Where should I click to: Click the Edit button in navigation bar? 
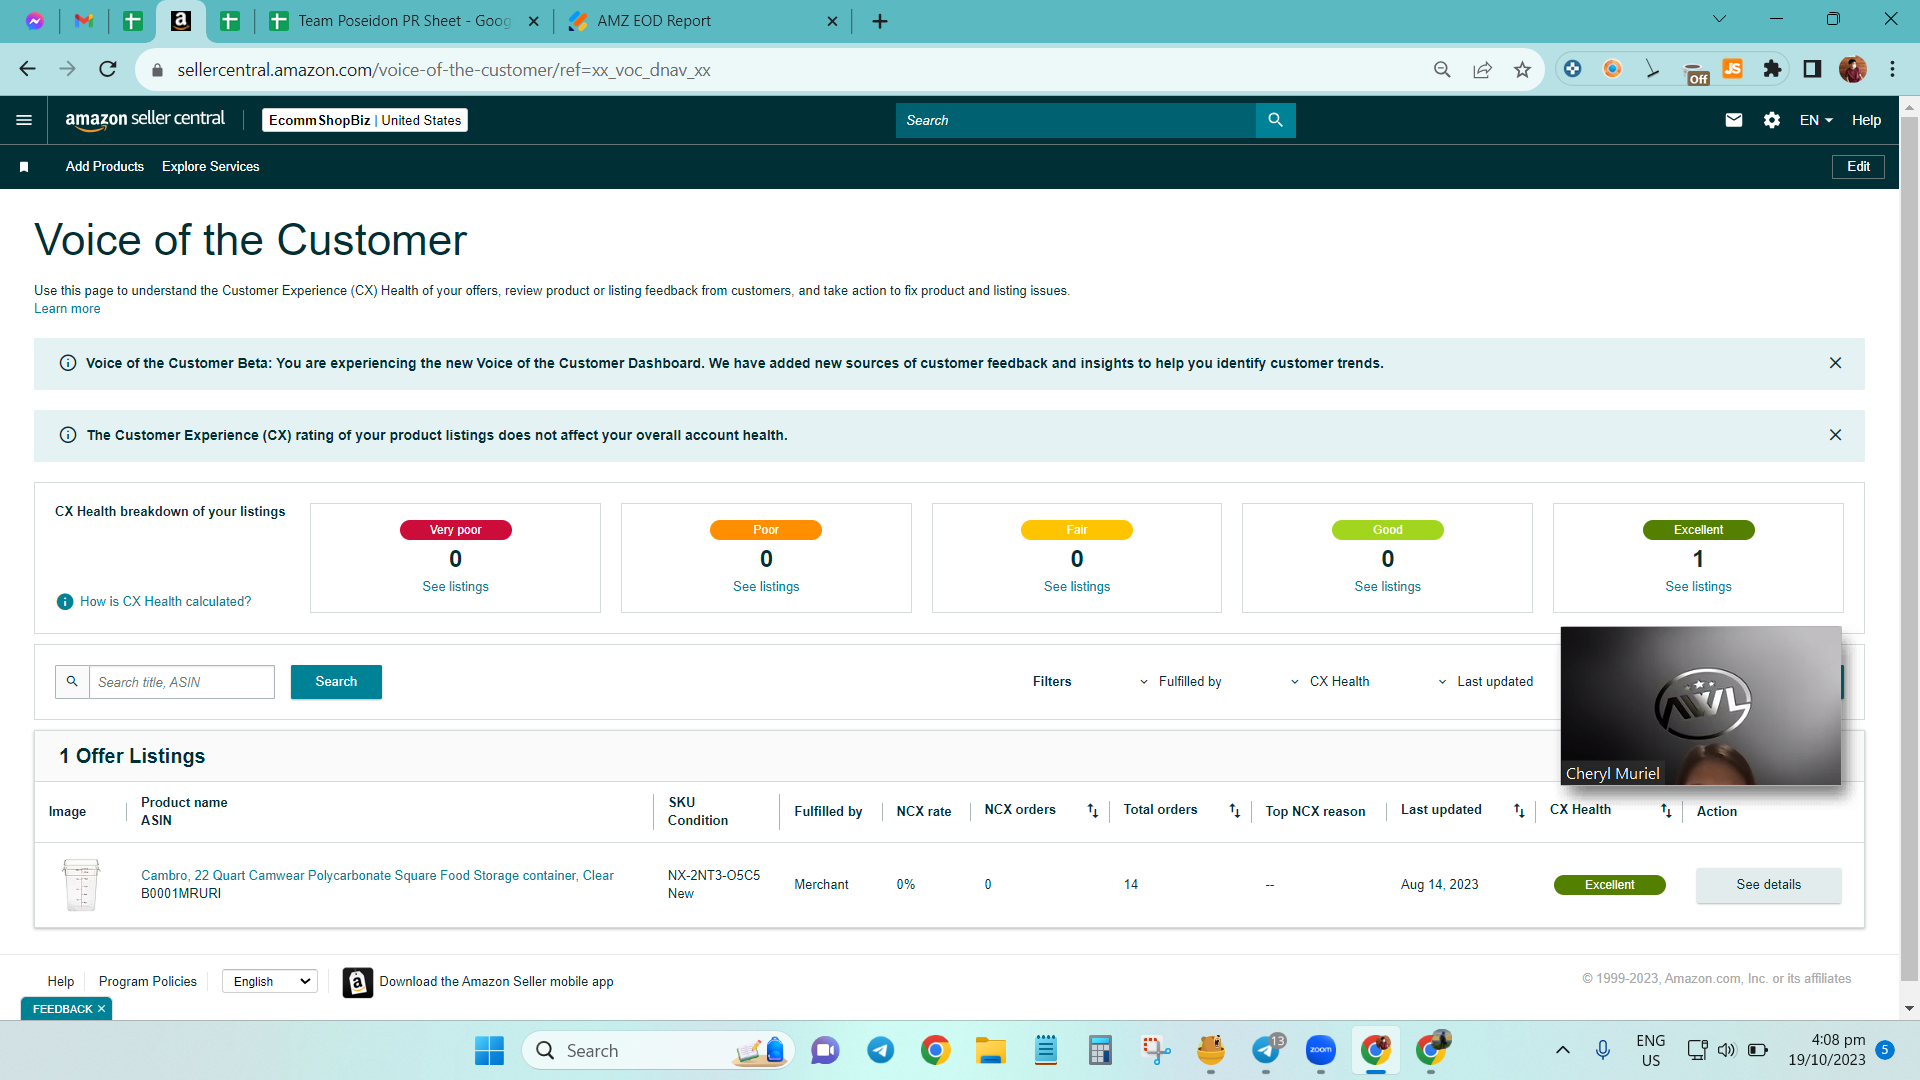(1858, 167)
